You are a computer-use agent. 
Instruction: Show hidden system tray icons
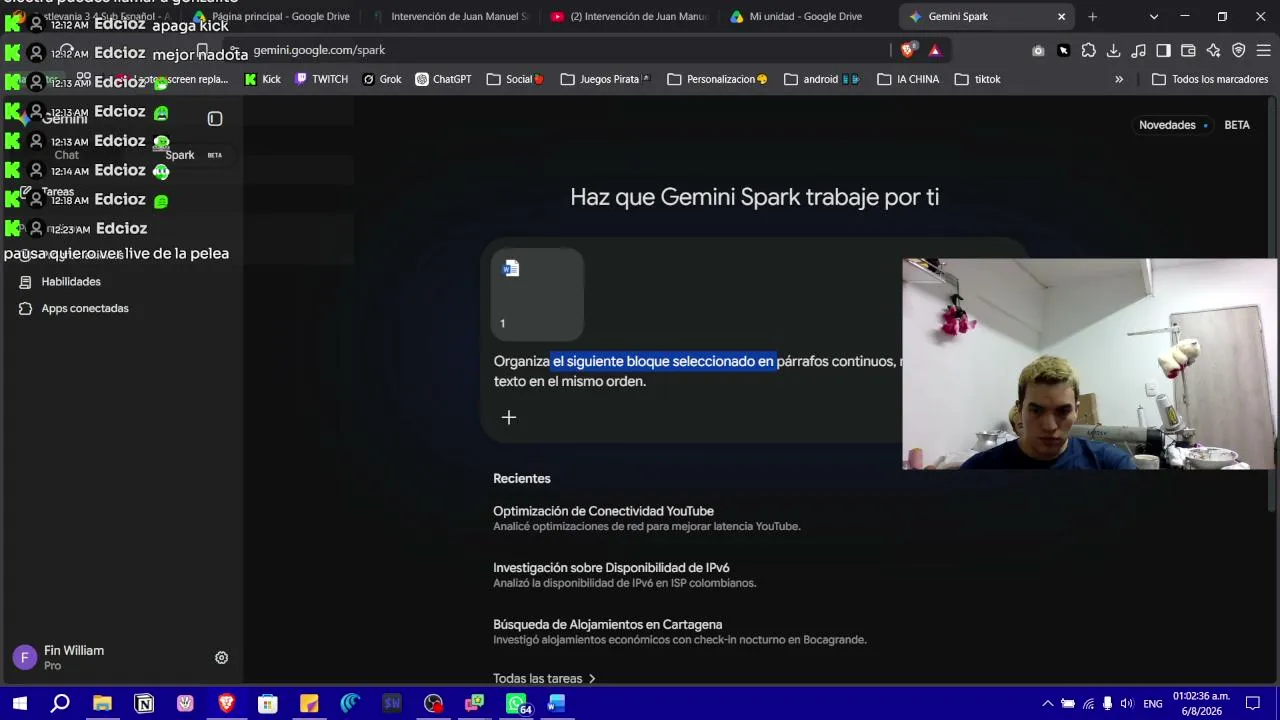[x=1047, y=703]
